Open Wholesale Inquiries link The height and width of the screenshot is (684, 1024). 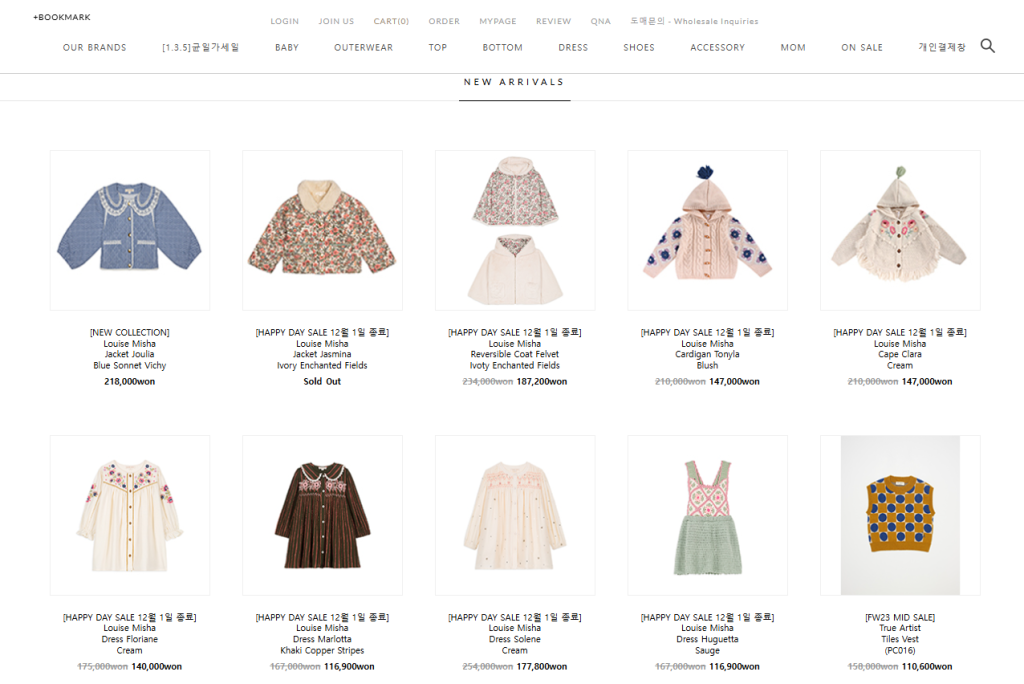[694, 21]
